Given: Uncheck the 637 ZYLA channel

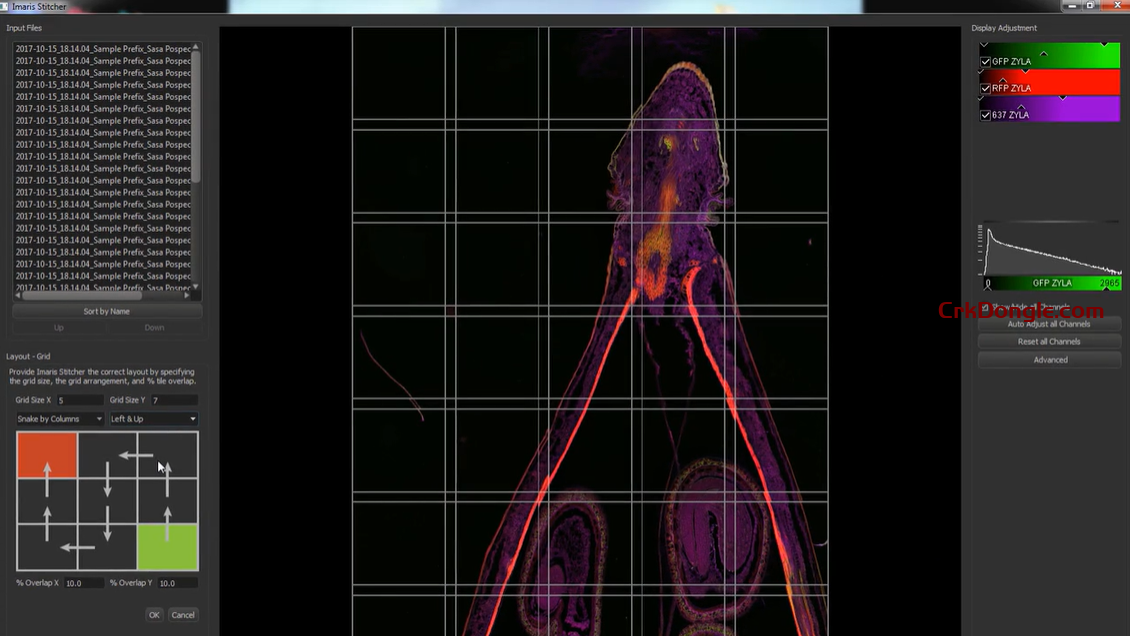Looking at the screenshot, I should point(986,115).
